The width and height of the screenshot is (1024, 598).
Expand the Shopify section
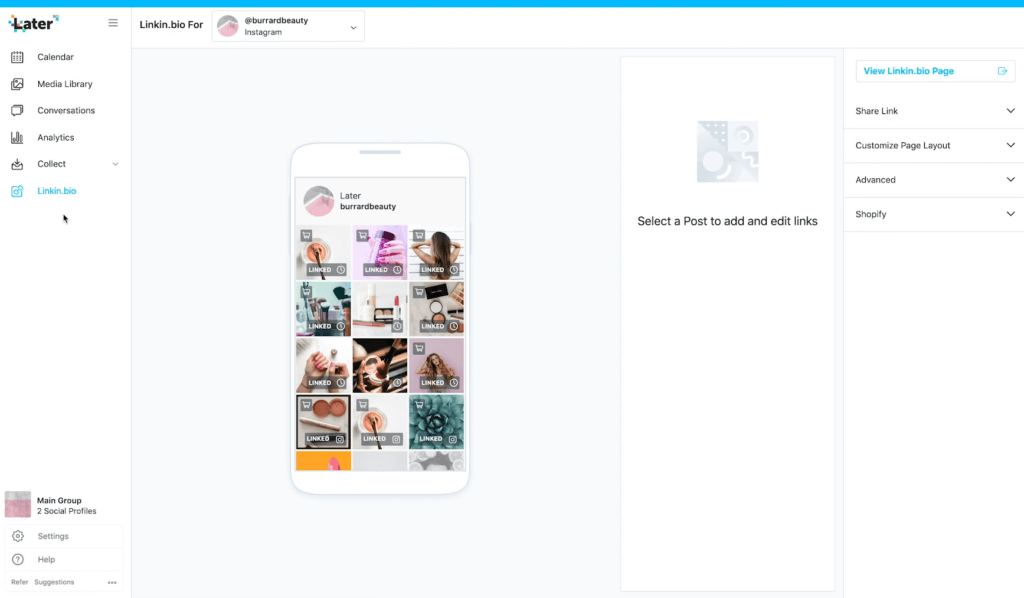935,214
